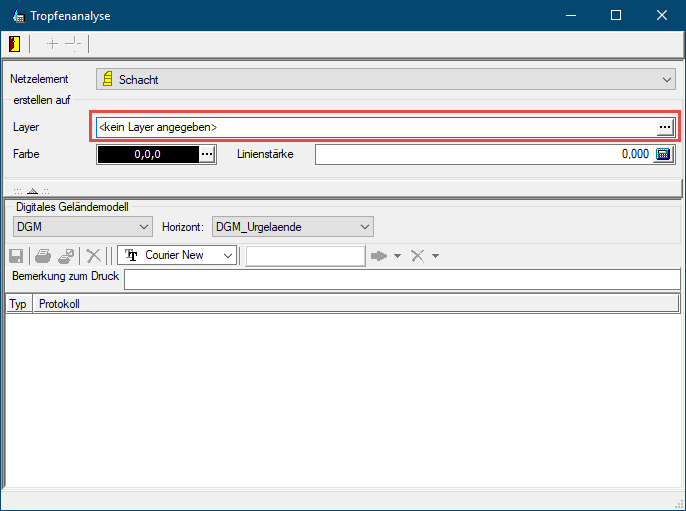The width and height of the screenshot is (686, 511).
Task: Click the Protokoll column header
Action: point(355,304)
